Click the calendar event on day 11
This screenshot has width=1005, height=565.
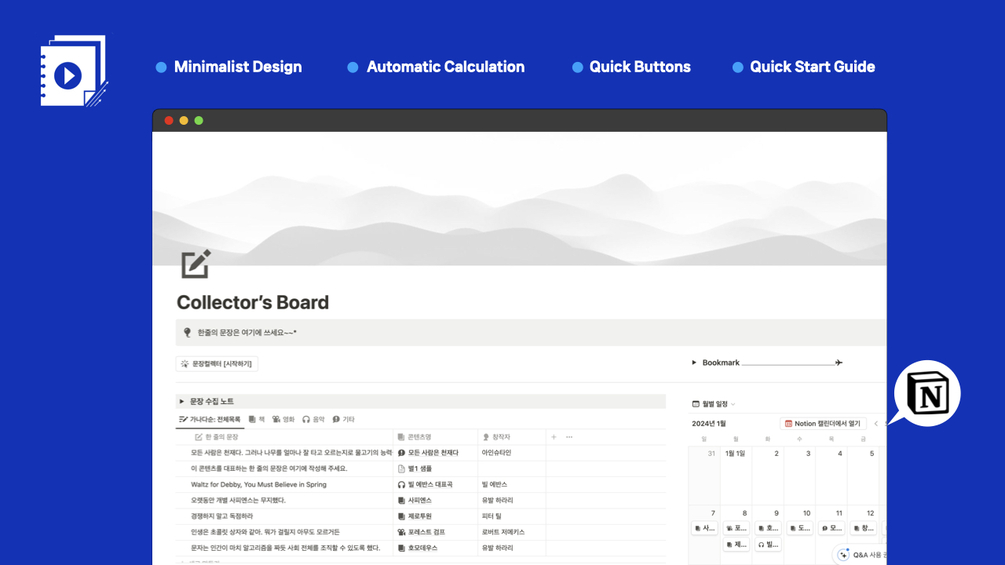click(x=831, y=528)
